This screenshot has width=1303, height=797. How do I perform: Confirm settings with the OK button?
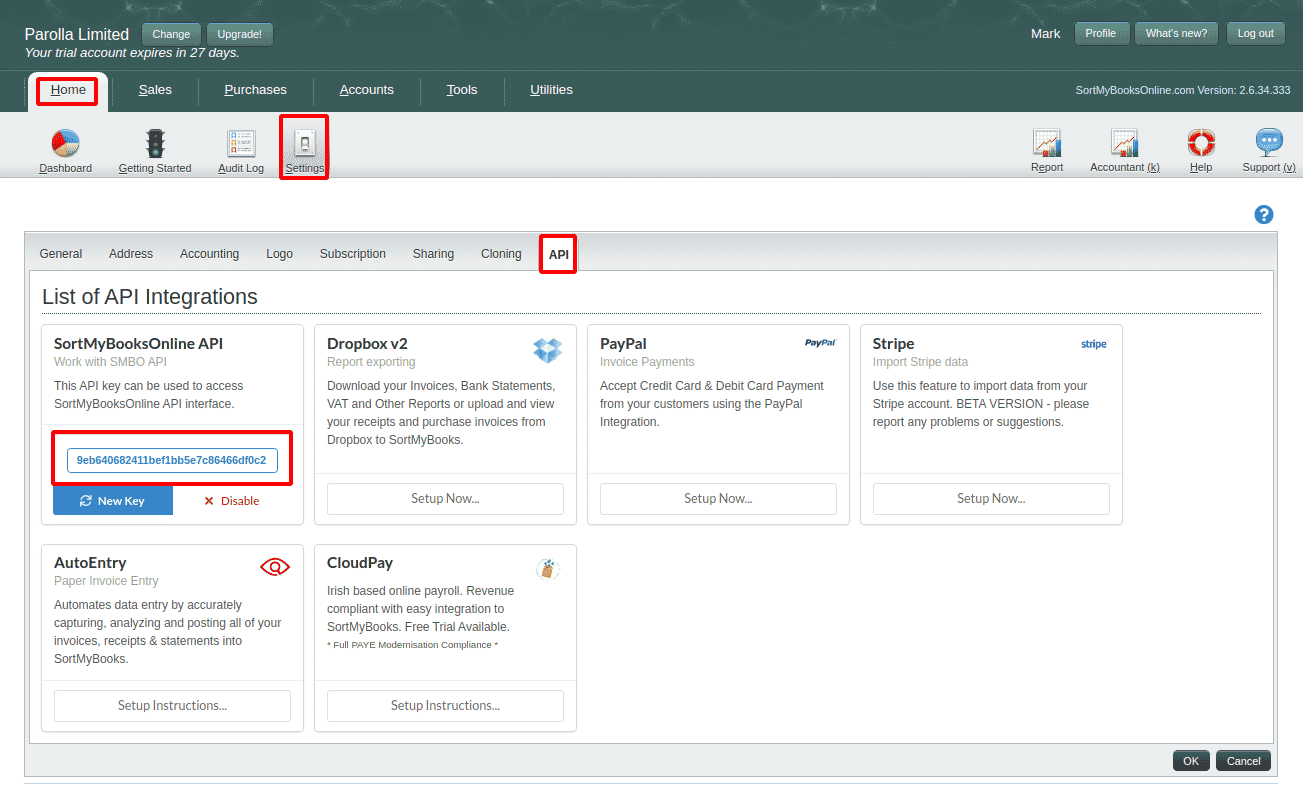[1191, 761]
